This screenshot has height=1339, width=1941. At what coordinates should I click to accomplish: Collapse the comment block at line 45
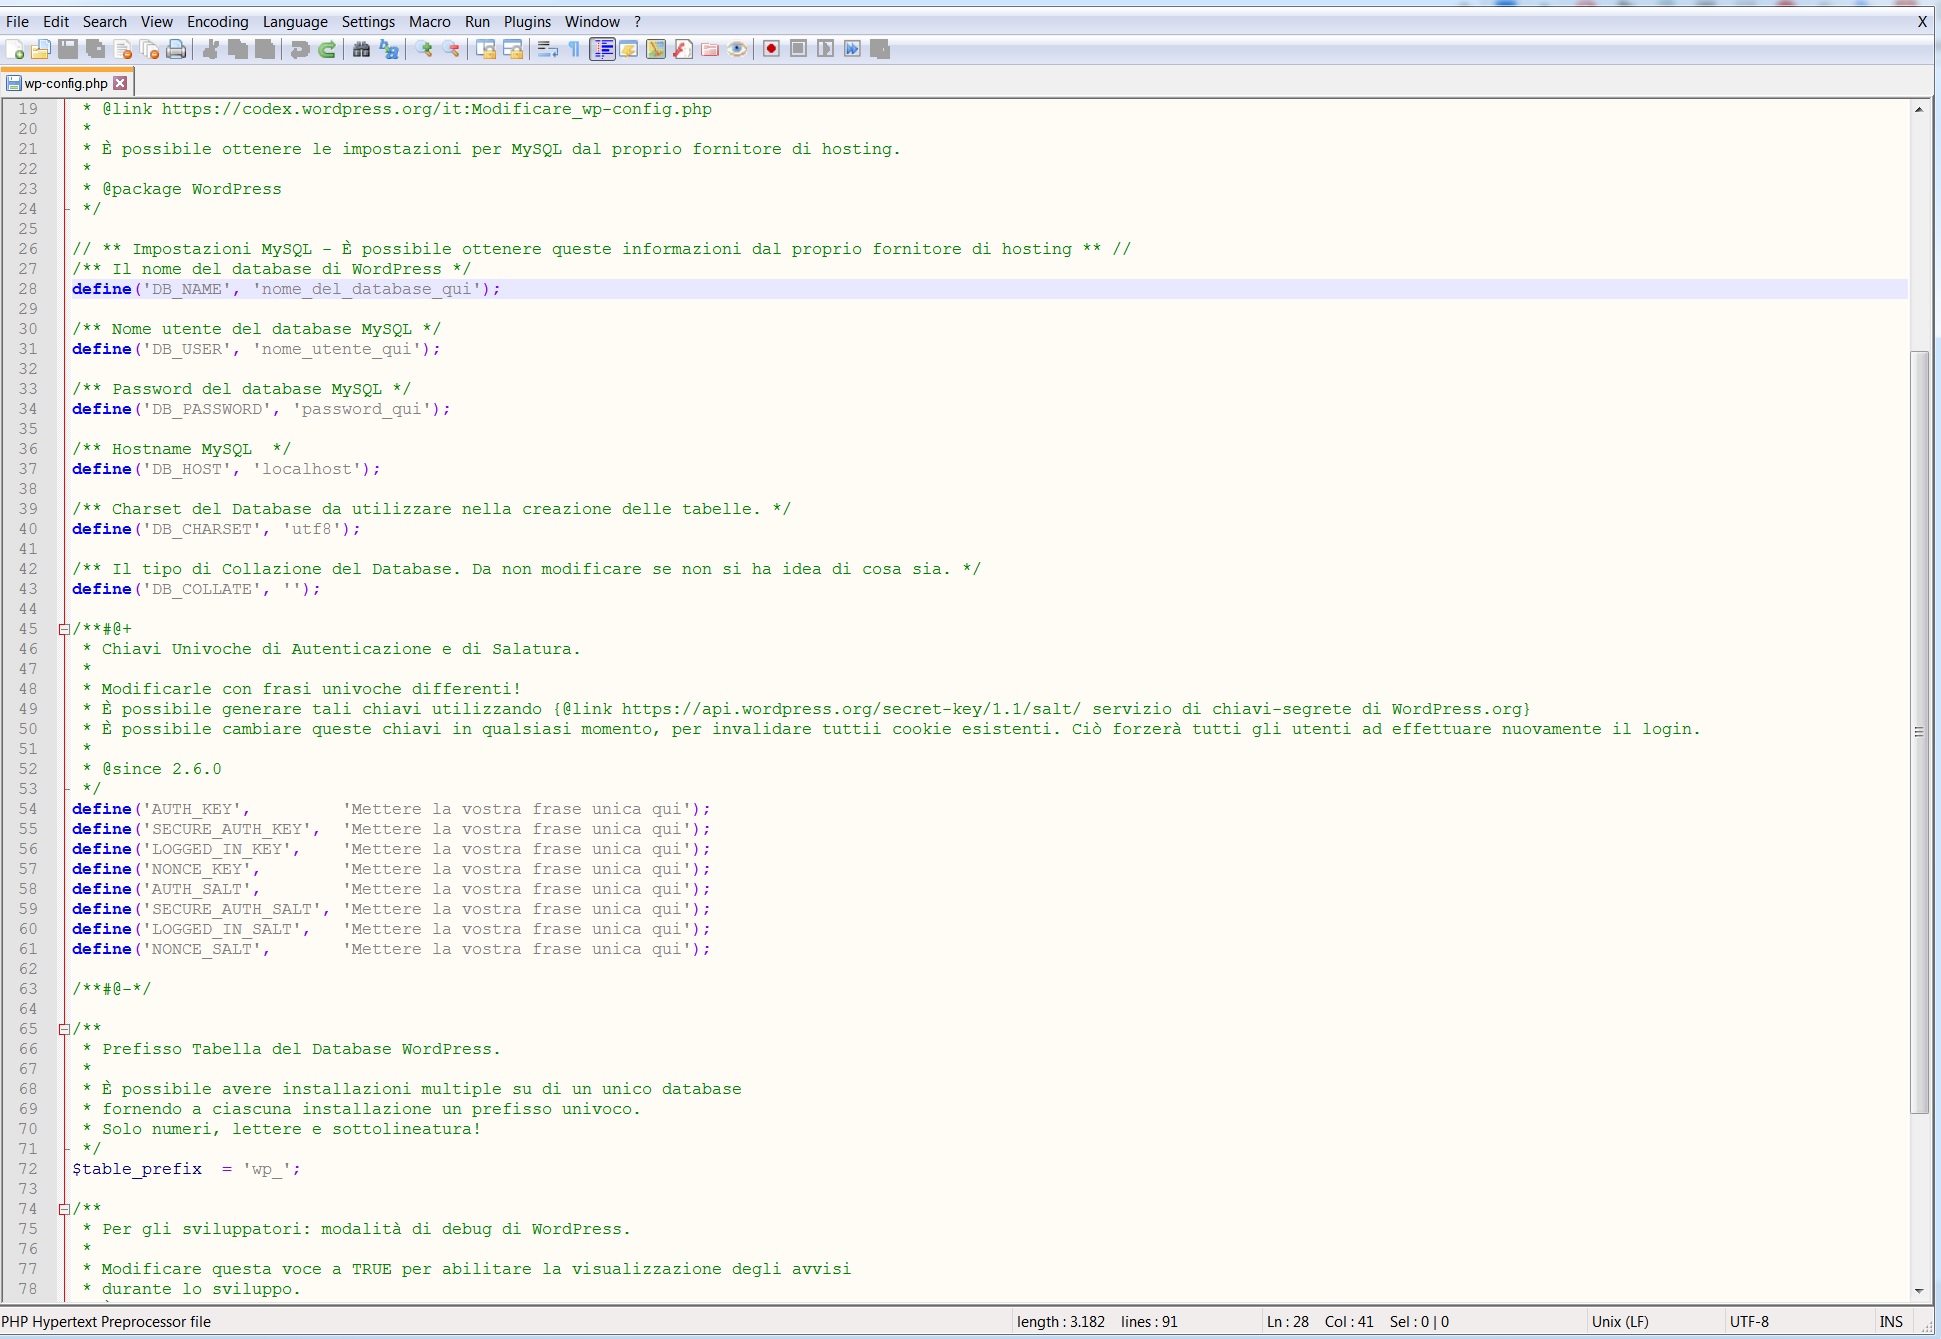coord(64,629)
